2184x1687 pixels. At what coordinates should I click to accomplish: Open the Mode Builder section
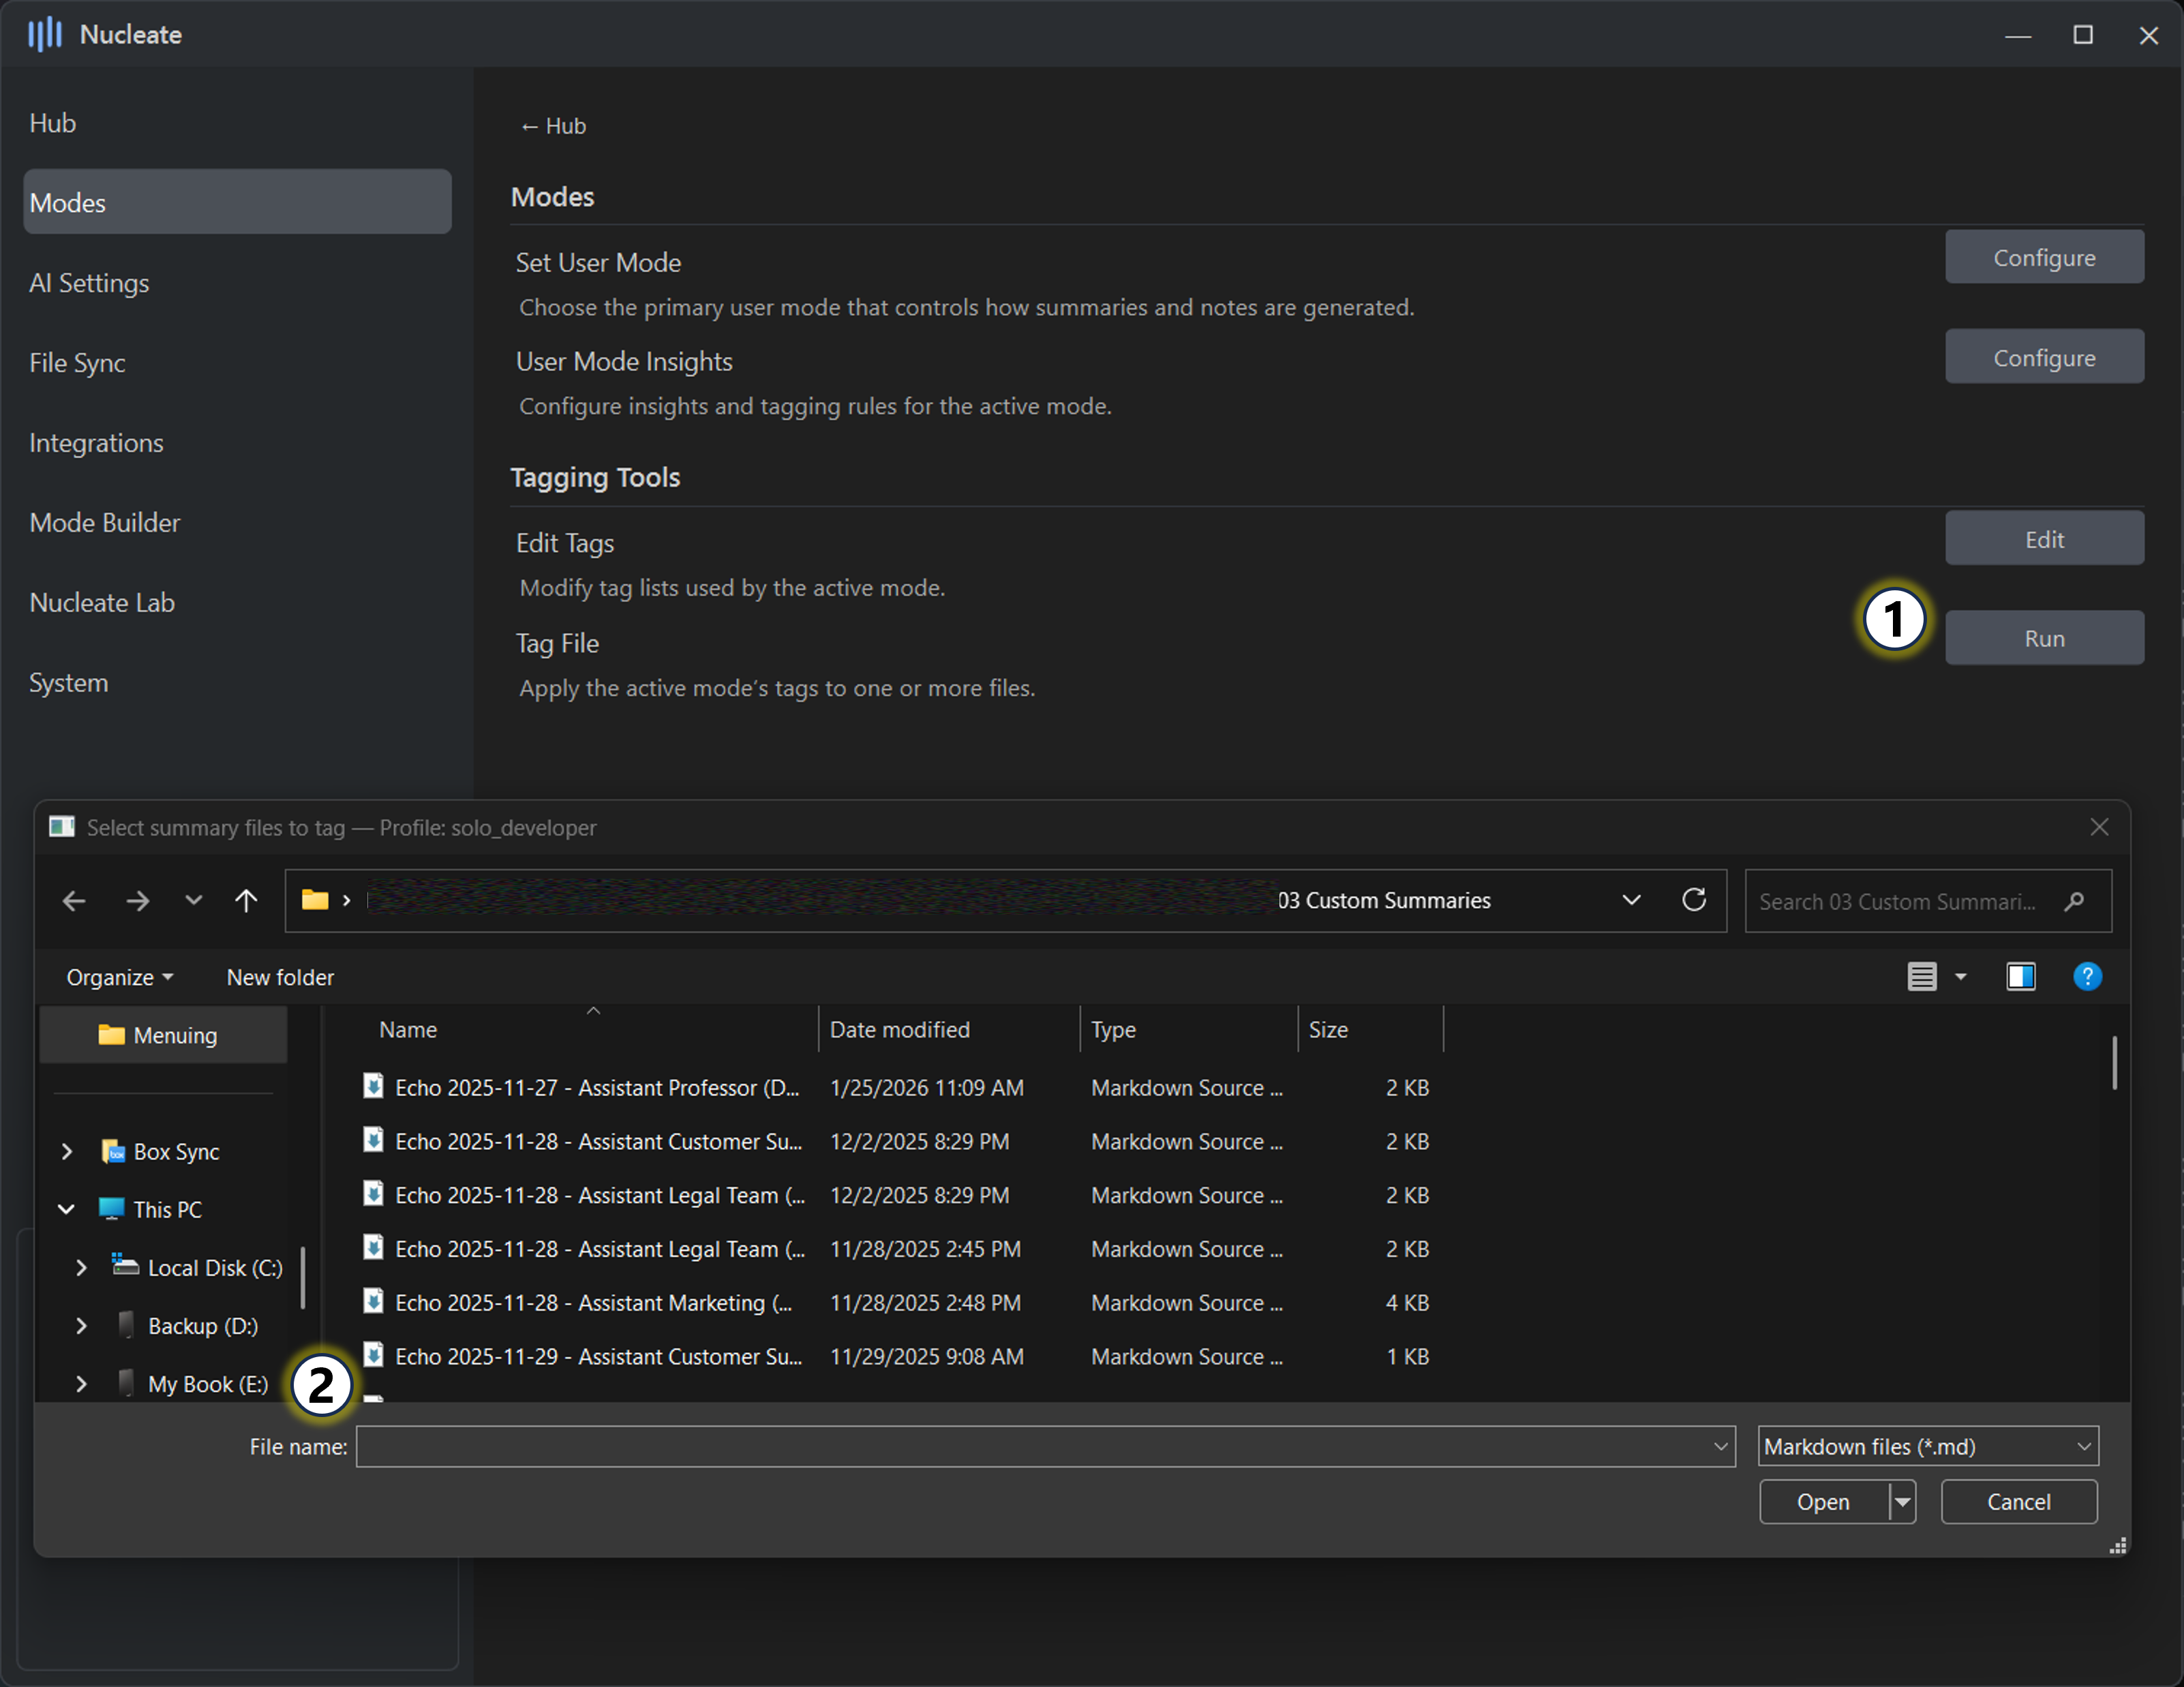point(105,523)
